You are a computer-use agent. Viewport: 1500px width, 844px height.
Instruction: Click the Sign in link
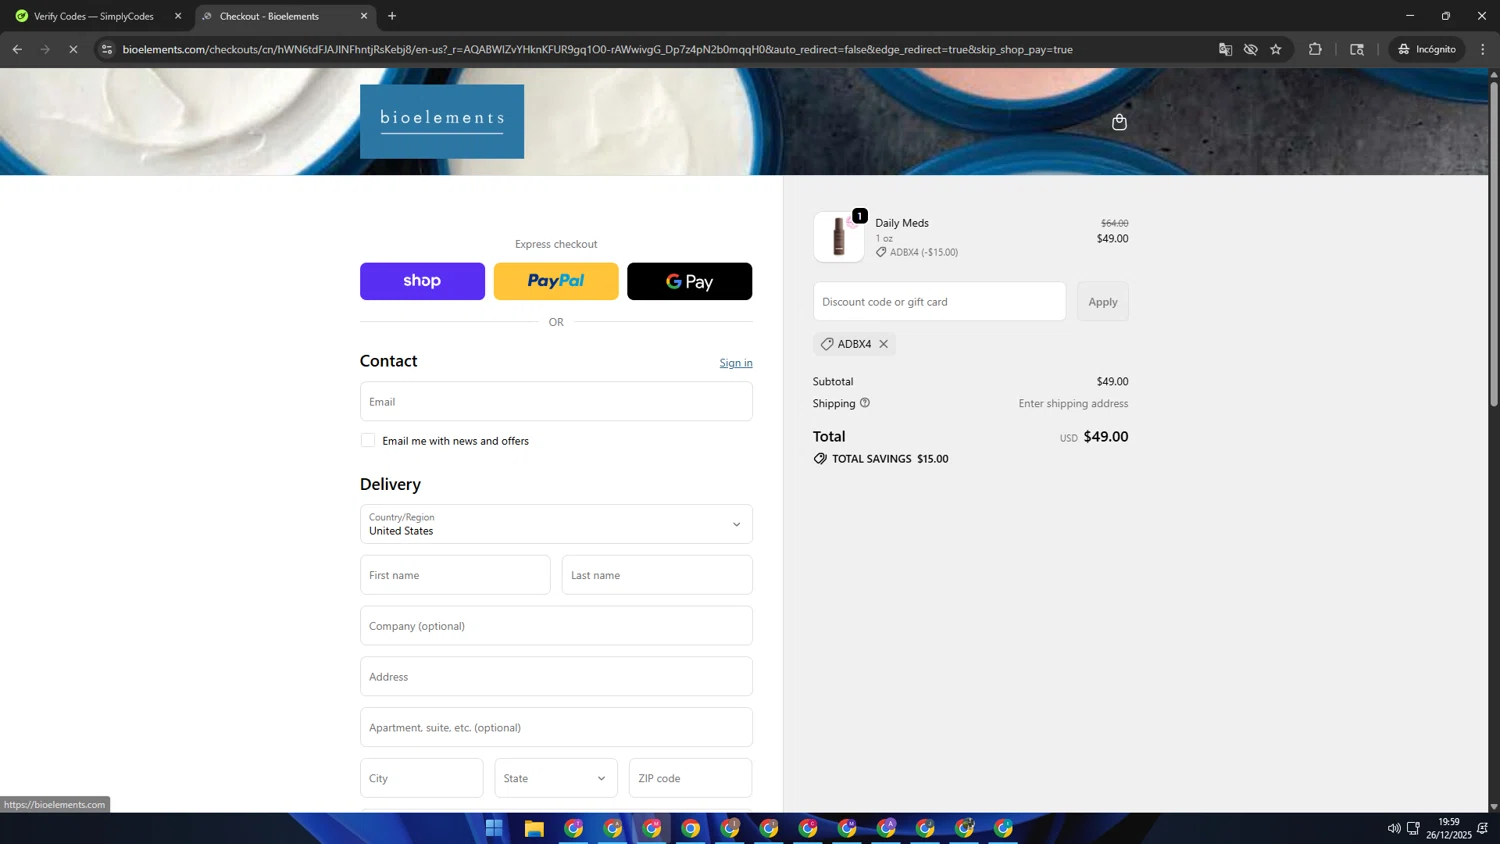[x=736, y=363]
